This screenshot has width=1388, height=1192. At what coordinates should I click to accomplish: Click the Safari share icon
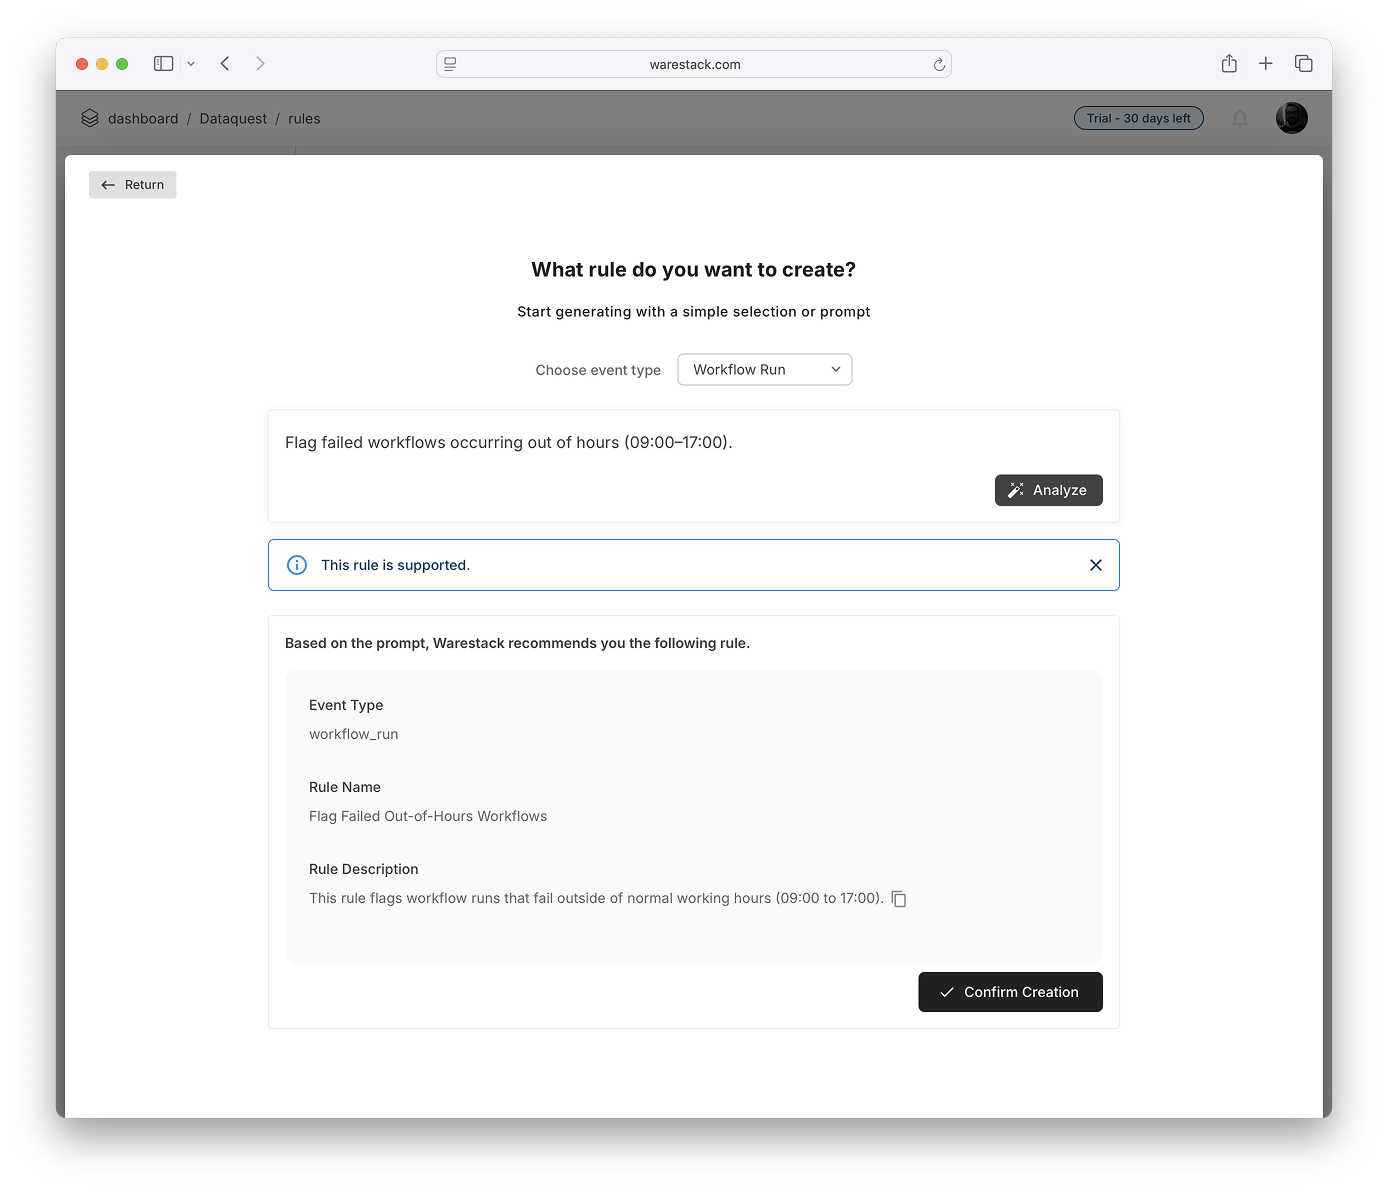[x=1229, y=64]
